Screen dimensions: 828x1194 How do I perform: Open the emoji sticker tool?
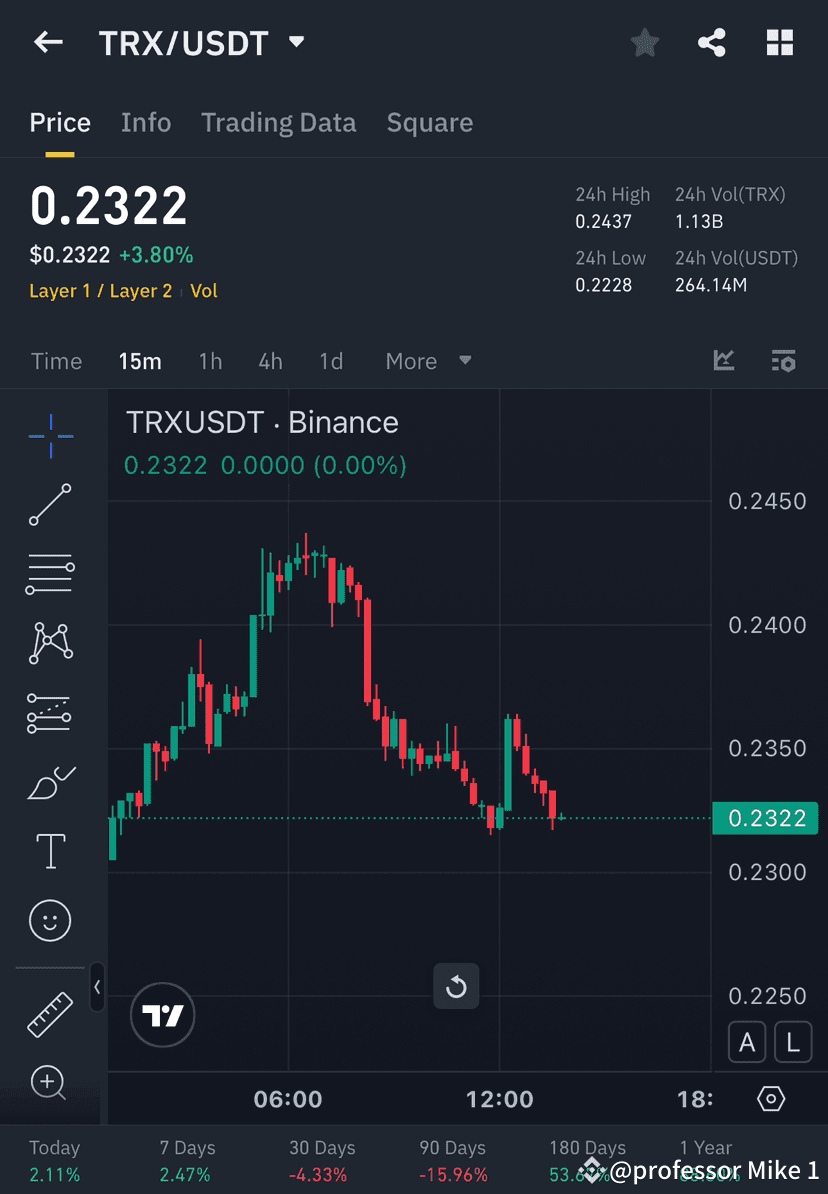50,920
